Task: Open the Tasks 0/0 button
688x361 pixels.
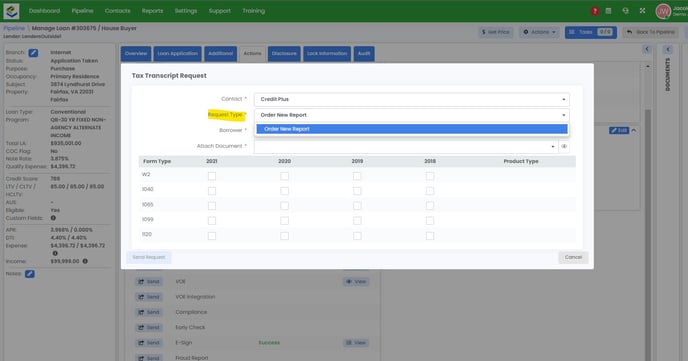Action: pos(591,32)
